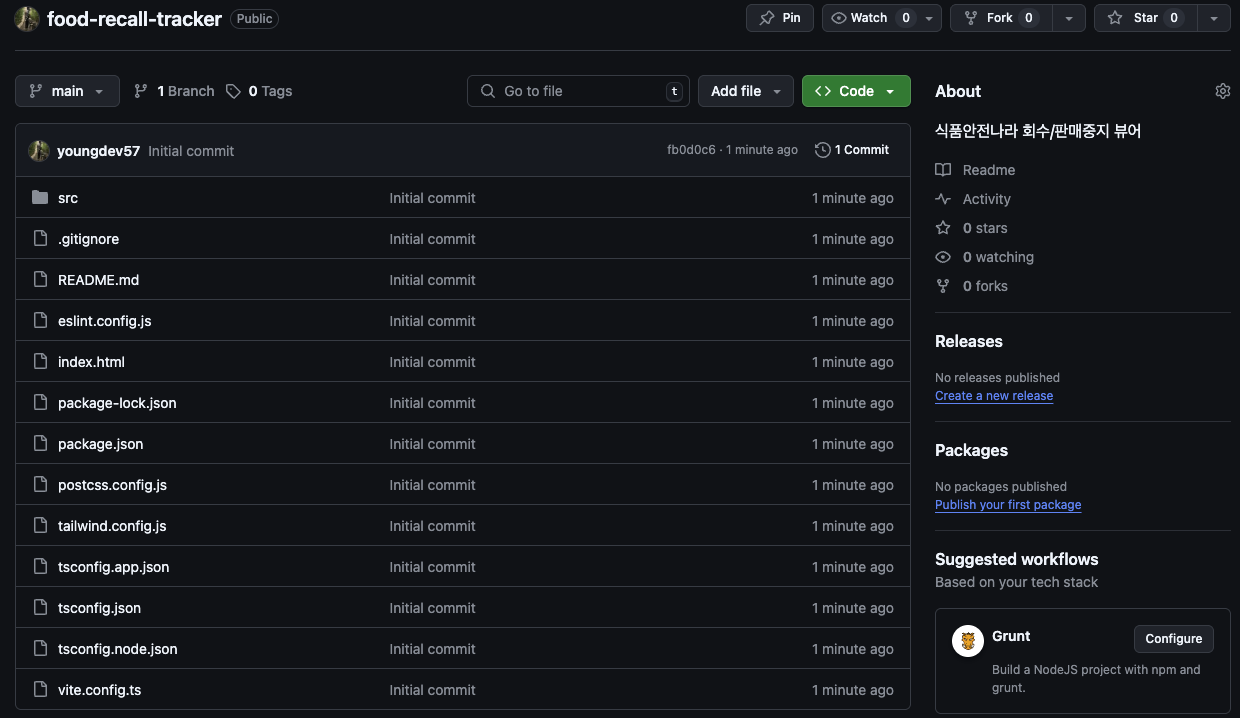Click Initial commit message in the index.html row
1240x718 pixels.
432,362
